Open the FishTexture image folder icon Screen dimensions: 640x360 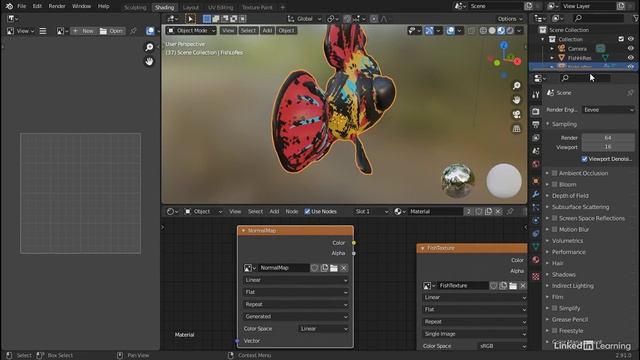point(513,286)
